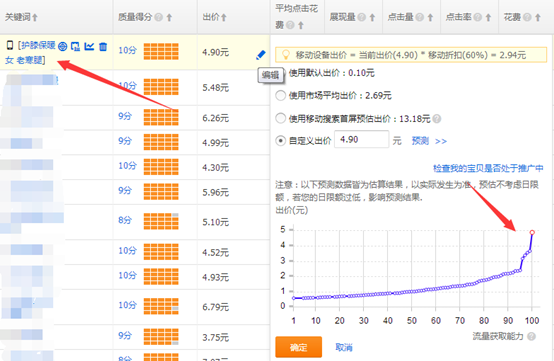Click the blue pencil edit icon beside 4.90元

tap(261, 55)
